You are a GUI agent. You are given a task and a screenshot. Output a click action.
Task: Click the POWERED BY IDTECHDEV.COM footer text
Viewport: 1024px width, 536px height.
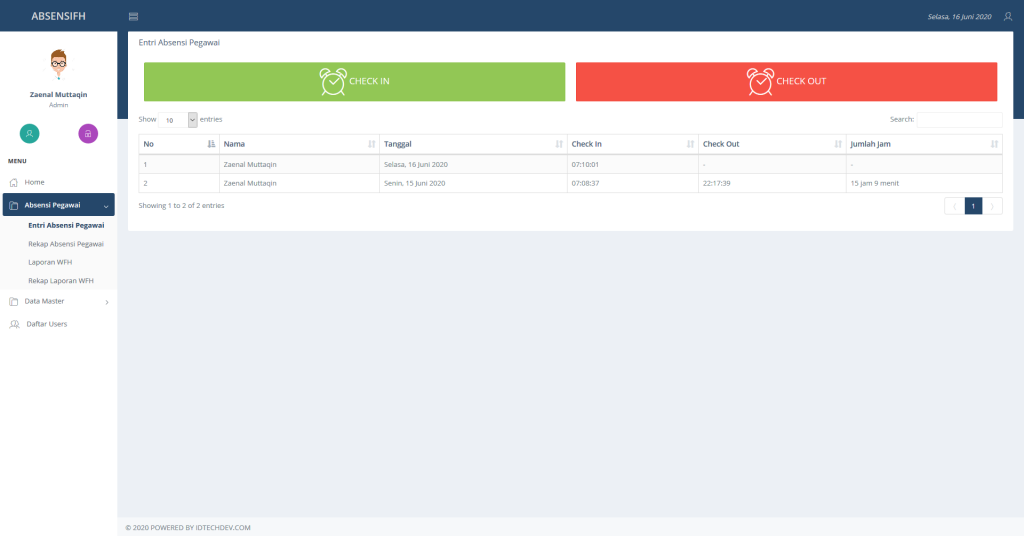click(x=200, y=528)
